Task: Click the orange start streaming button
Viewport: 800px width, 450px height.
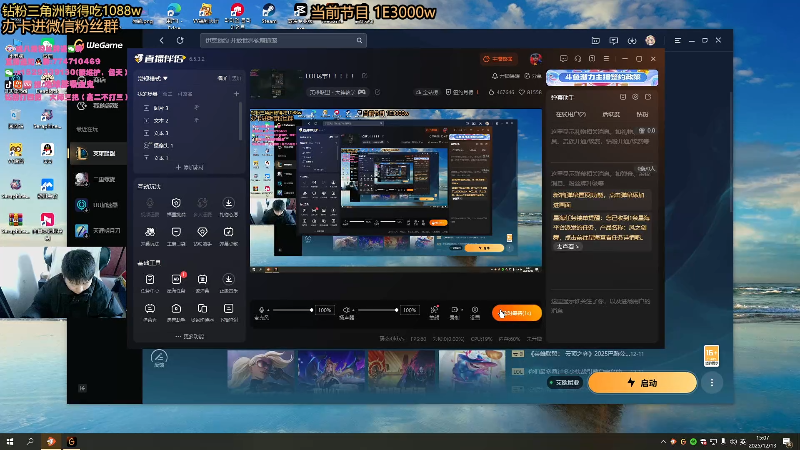Action: click(x=517, y=313)
